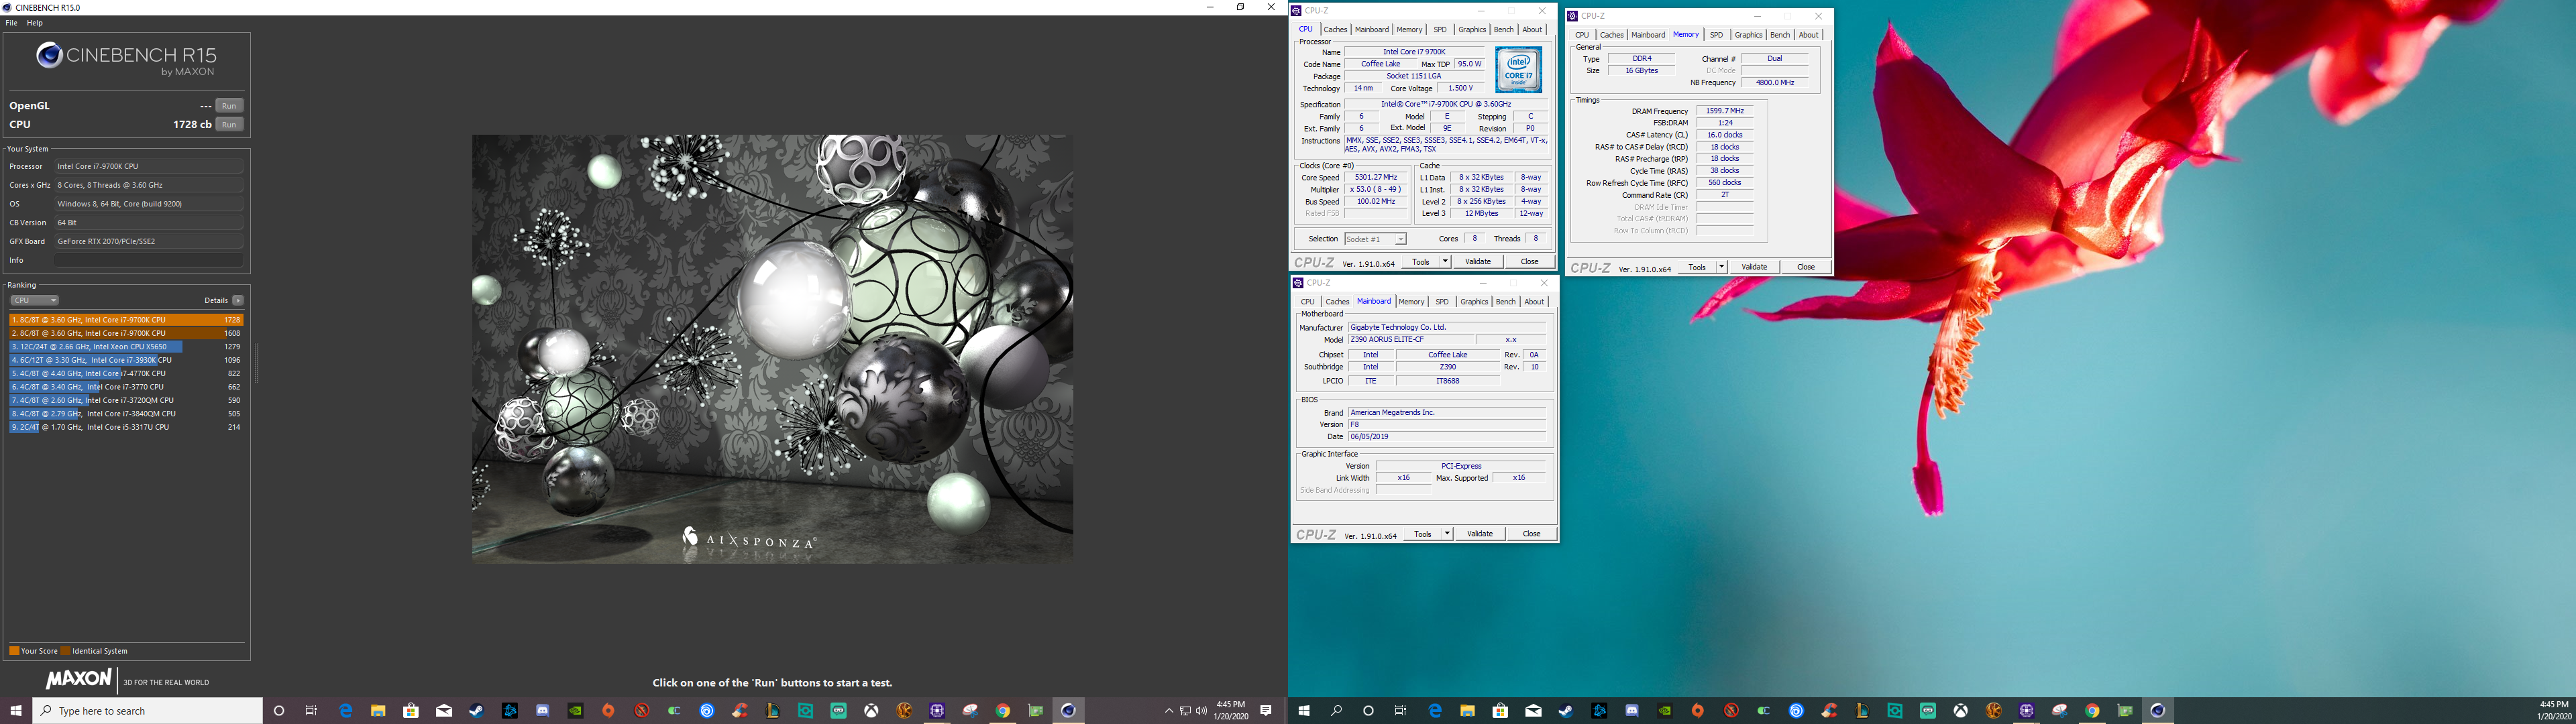2576x724 pixels.
Task: Click the Cinebench R15 logo icon
Action: tap(50, 56)
